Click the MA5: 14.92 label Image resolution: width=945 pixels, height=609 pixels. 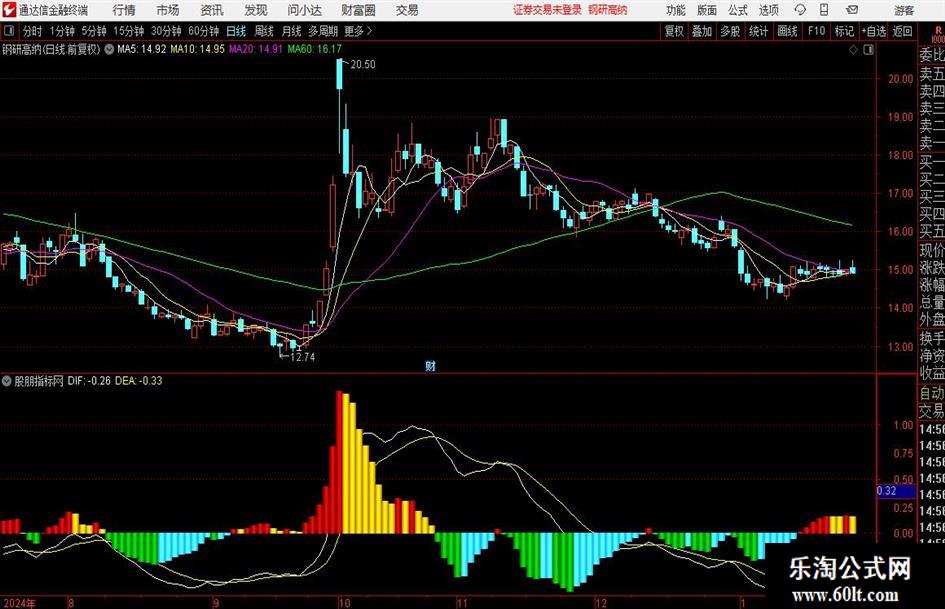[x=142, y=49]
